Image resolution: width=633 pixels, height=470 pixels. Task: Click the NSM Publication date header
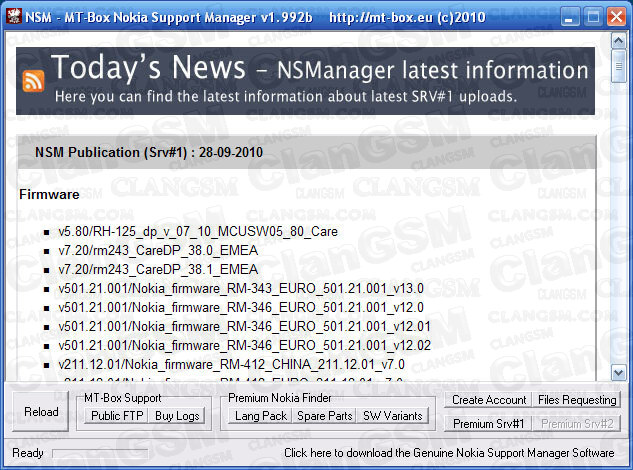pyautogui.click(x=149, y=153)
